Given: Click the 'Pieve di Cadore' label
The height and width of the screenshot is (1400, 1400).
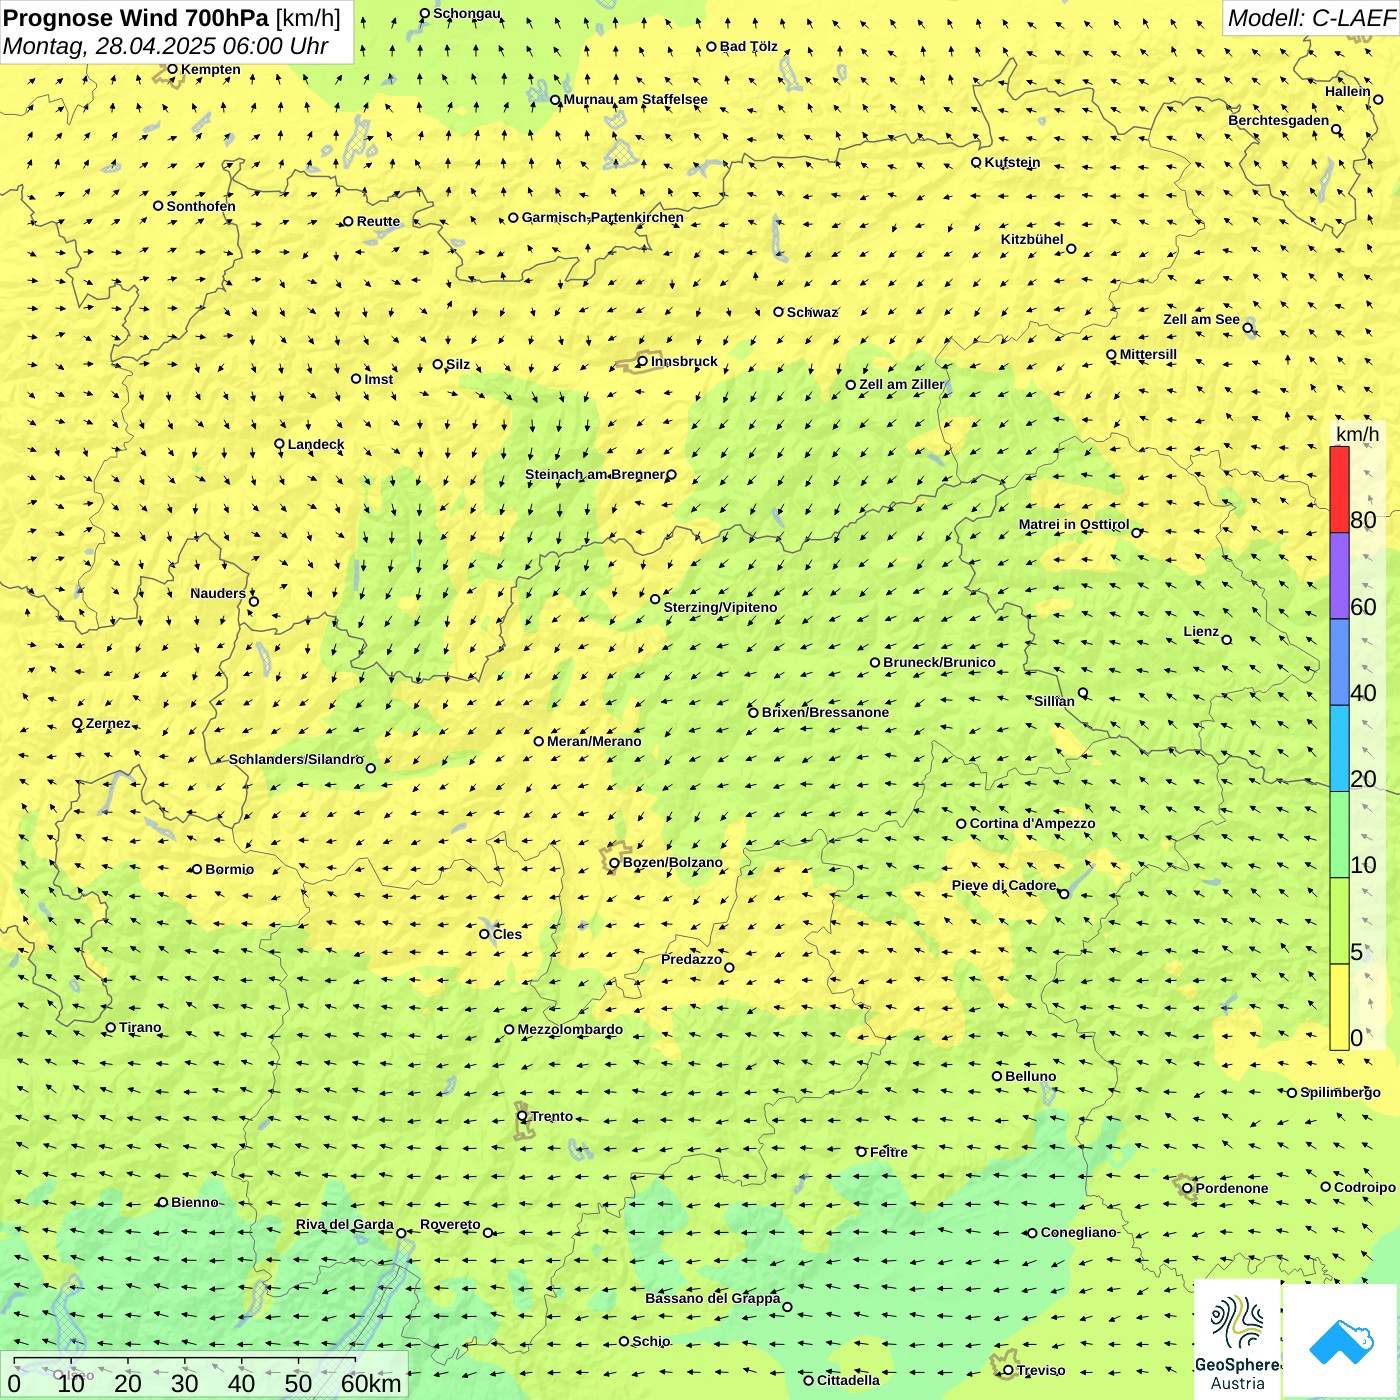Looking at the screenshot, I should [x=1004, y=885].
